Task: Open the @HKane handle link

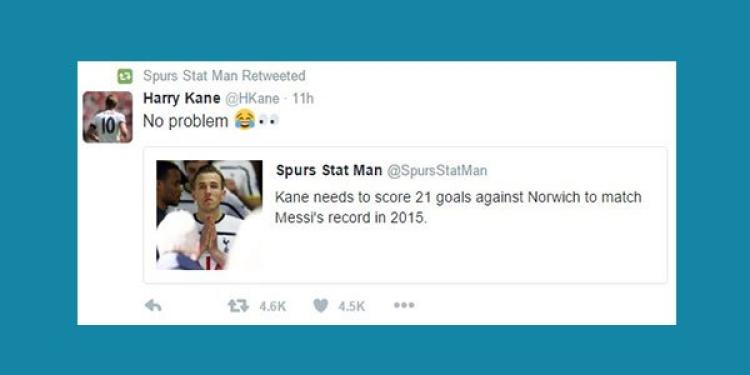Action: click(x=252, y=99)
